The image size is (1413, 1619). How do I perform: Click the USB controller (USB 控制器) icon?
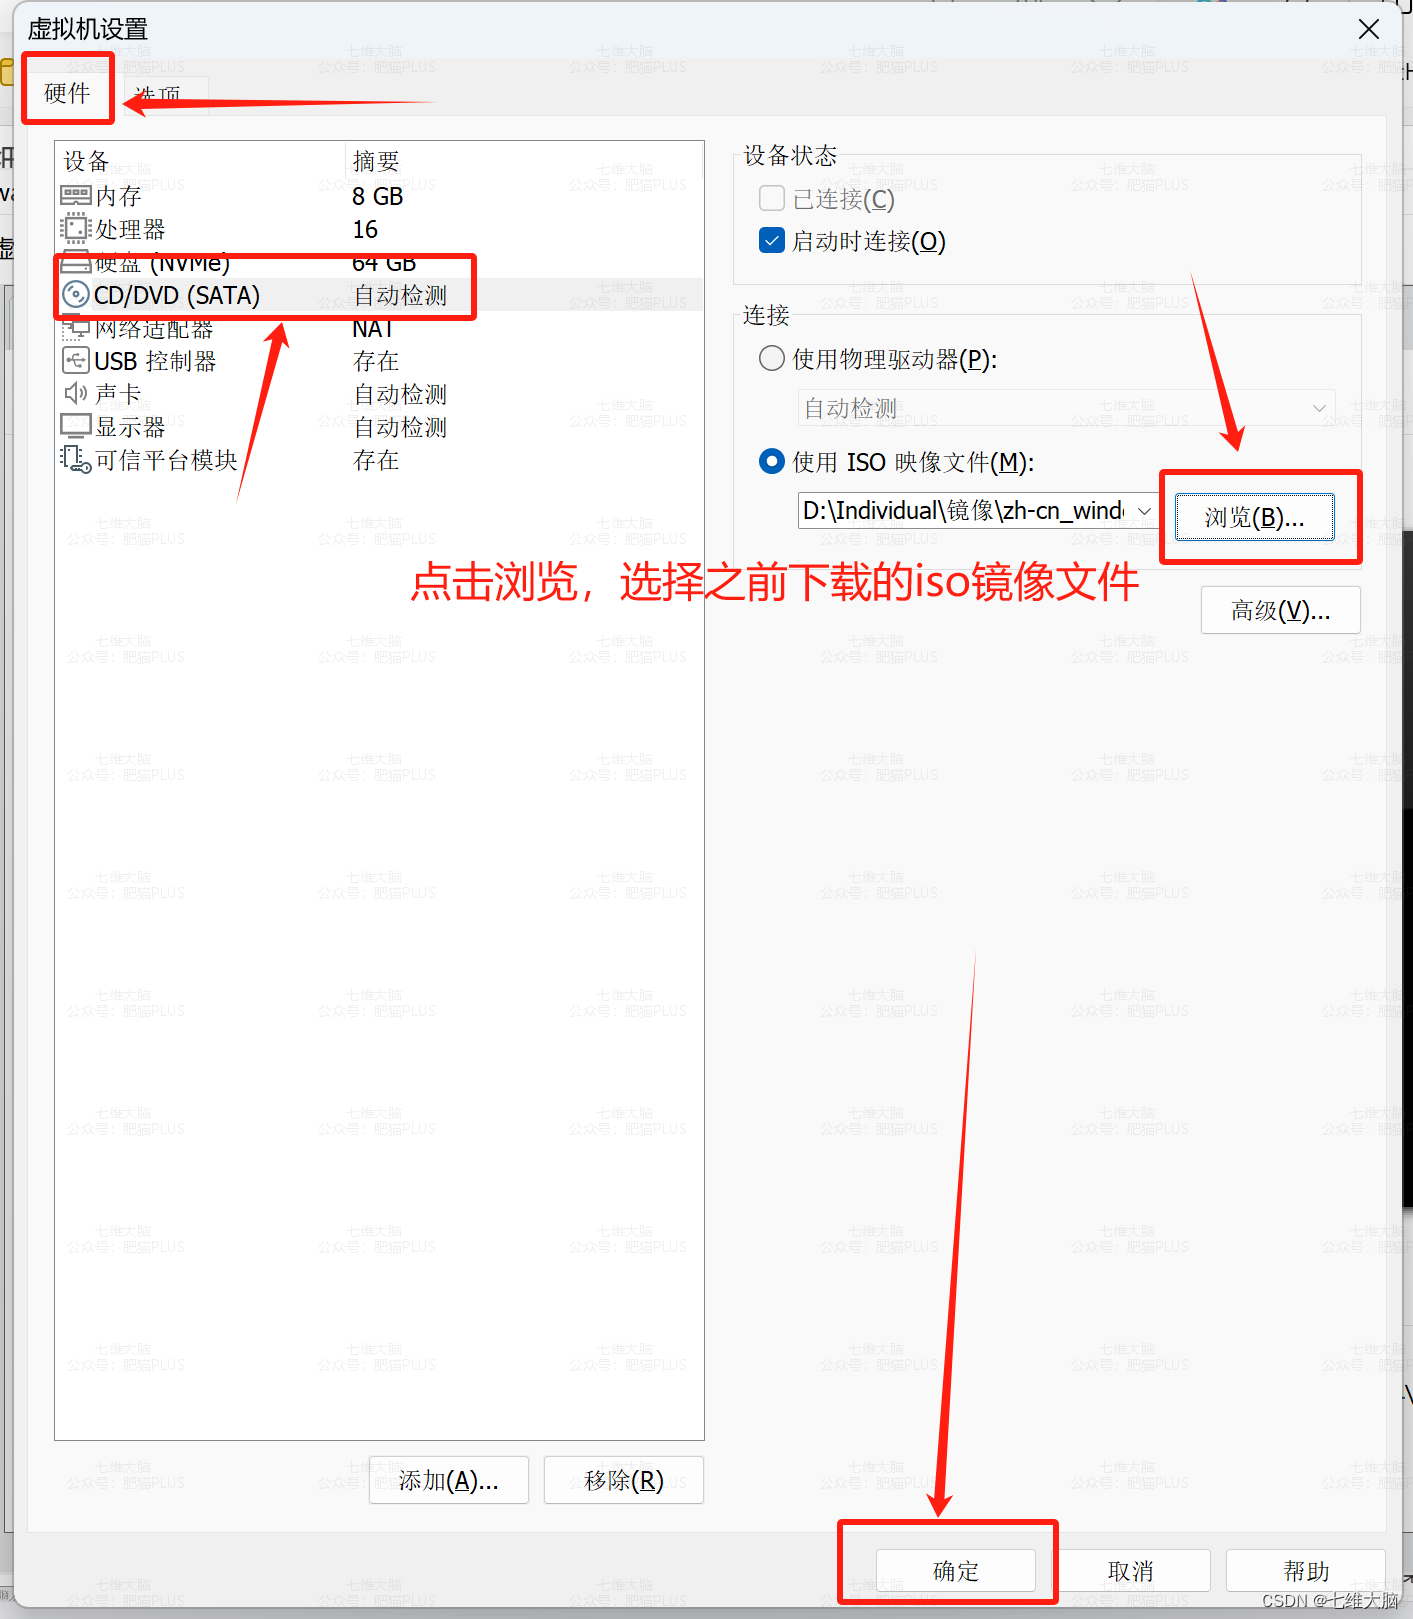point(76,361)
